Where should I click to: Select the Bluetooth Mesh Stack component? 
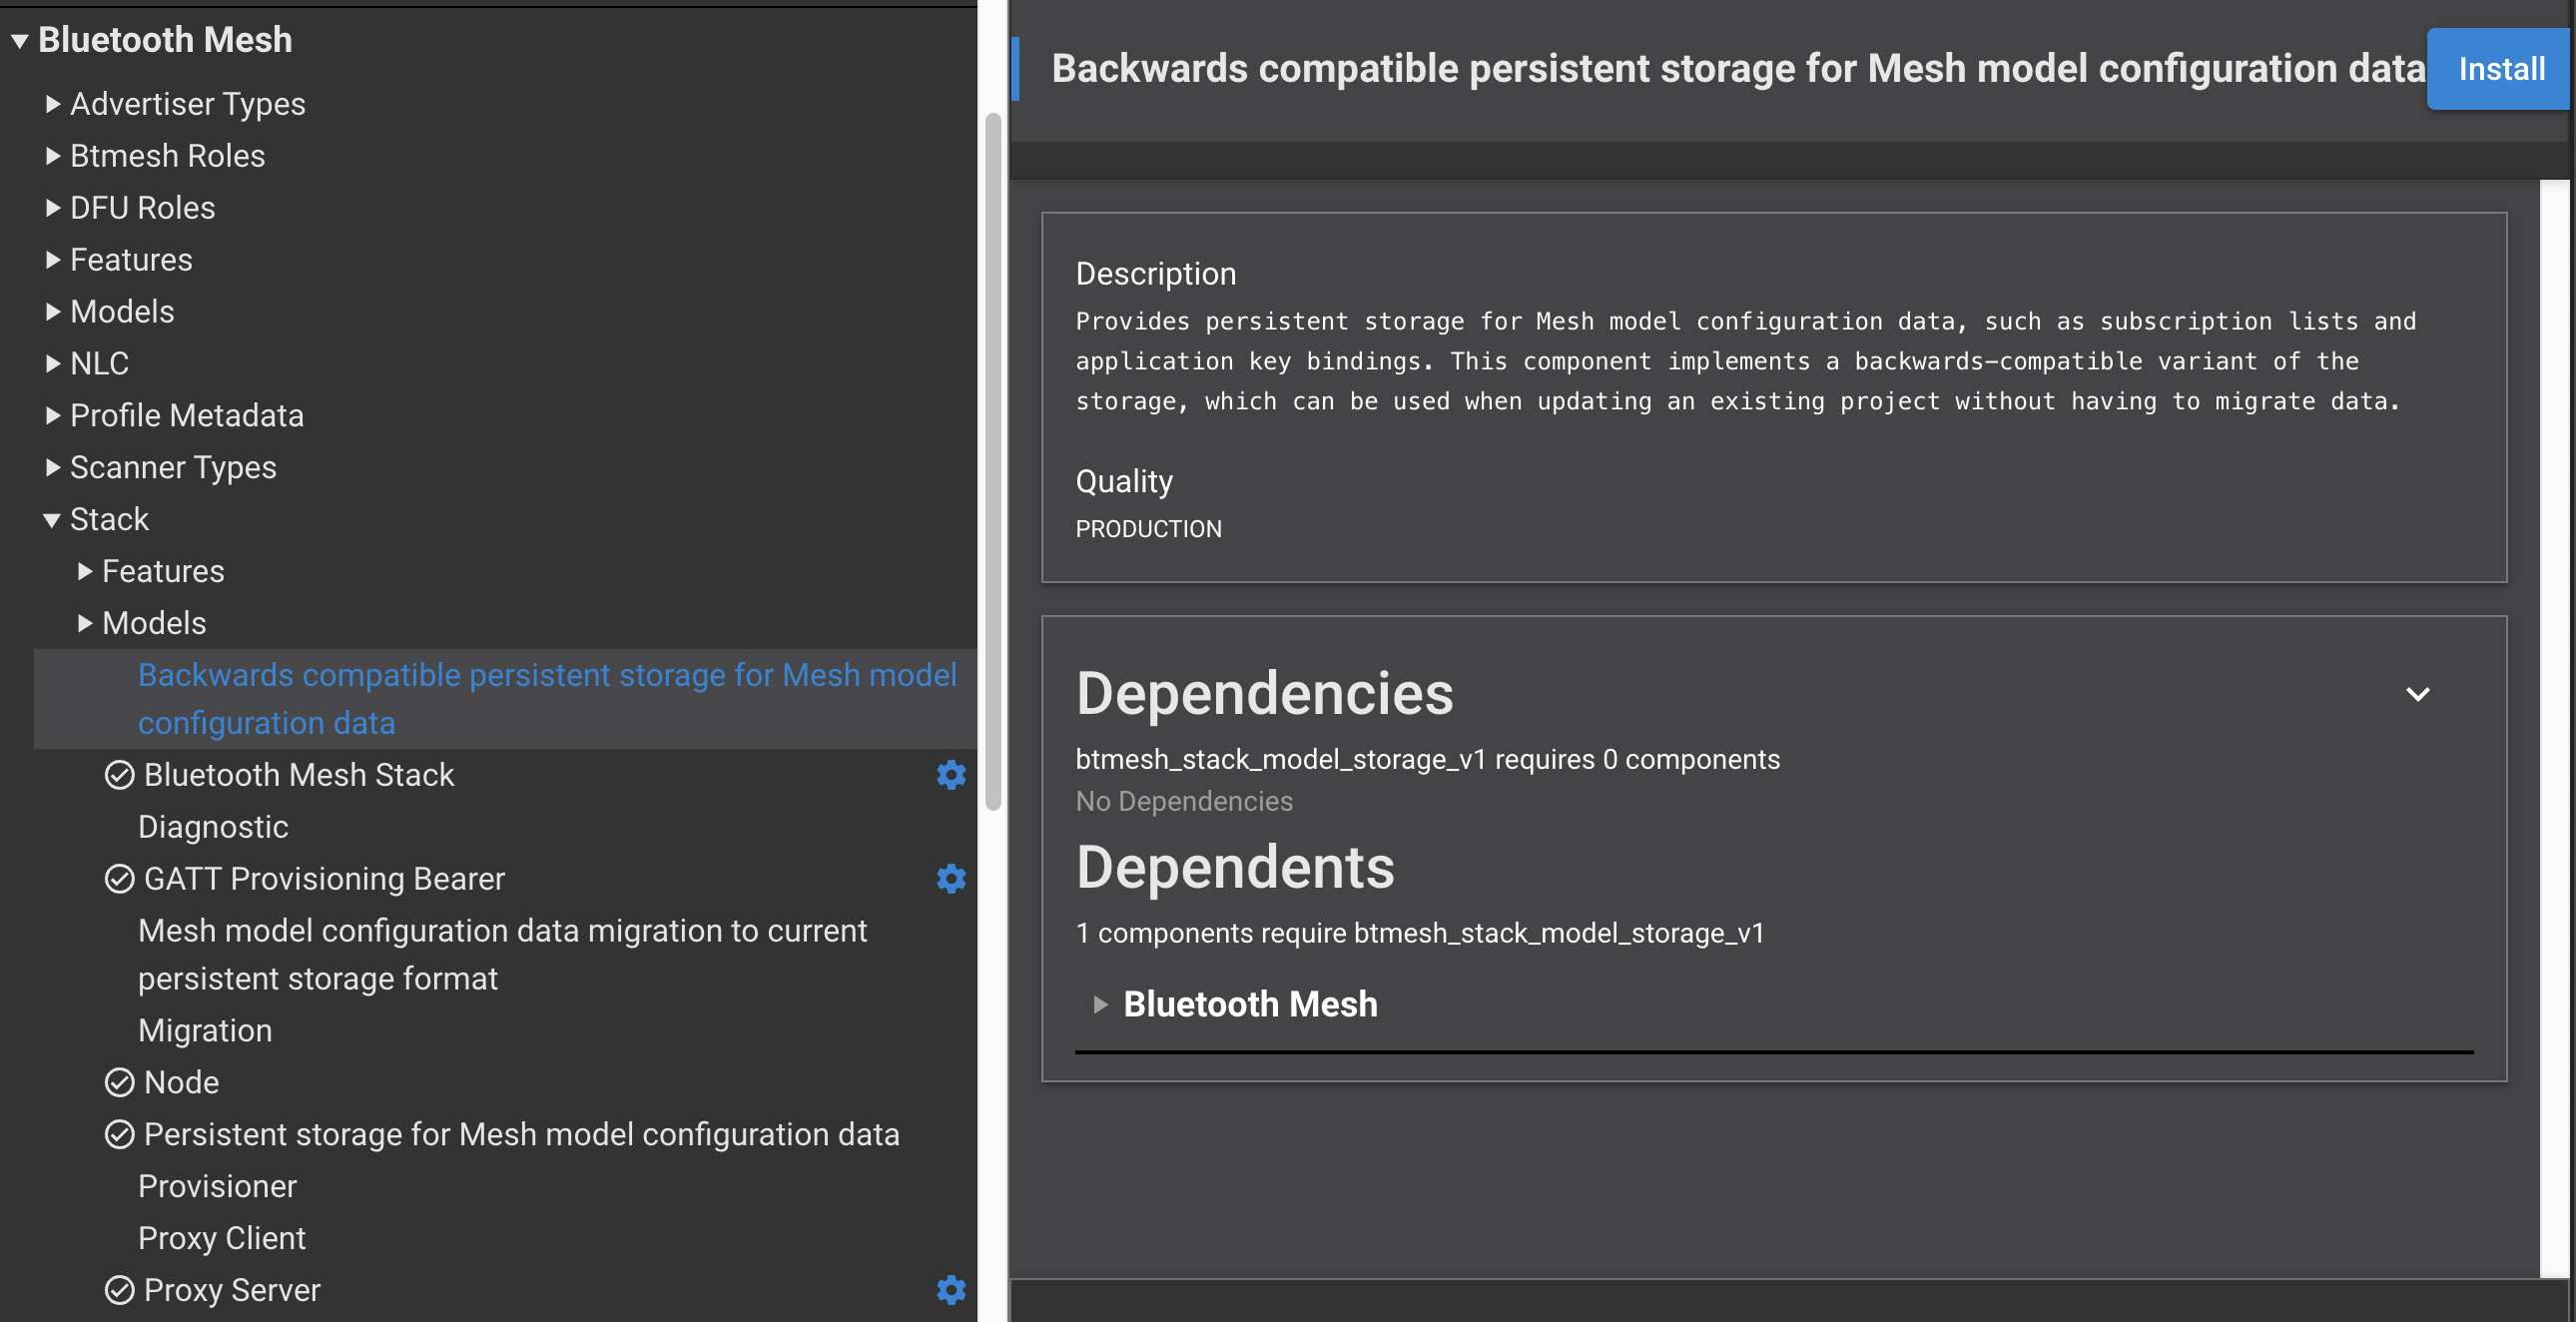pos(298,775)
